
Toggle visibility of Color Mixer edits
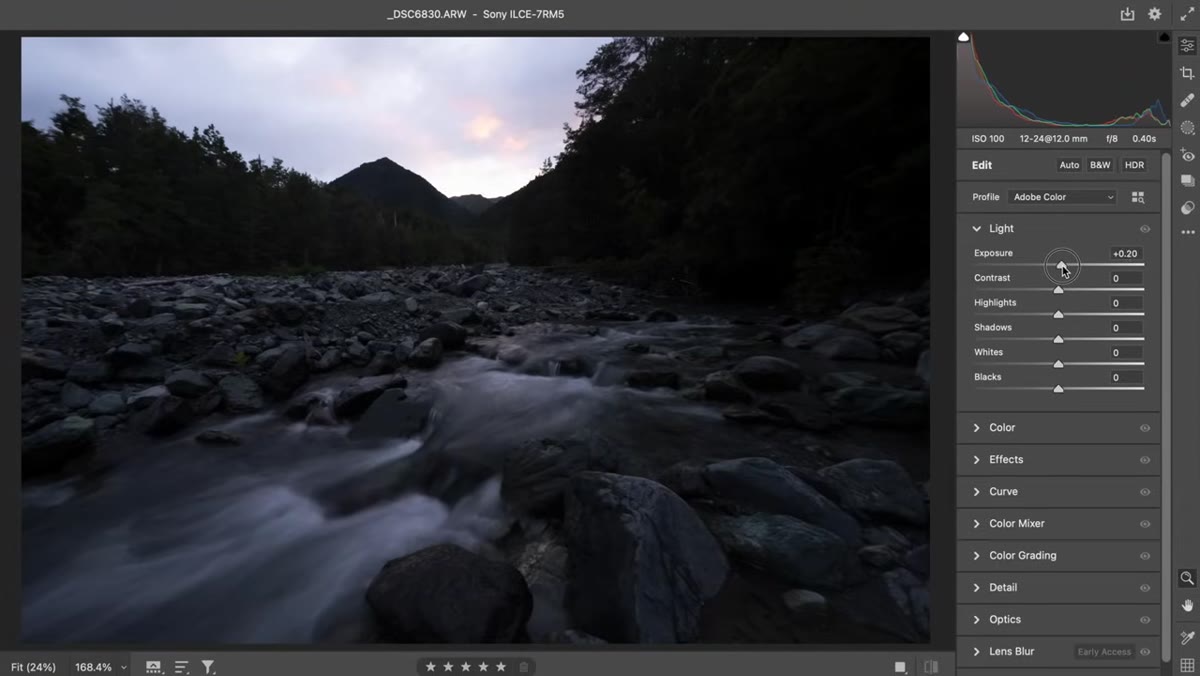coord(1145,524)
